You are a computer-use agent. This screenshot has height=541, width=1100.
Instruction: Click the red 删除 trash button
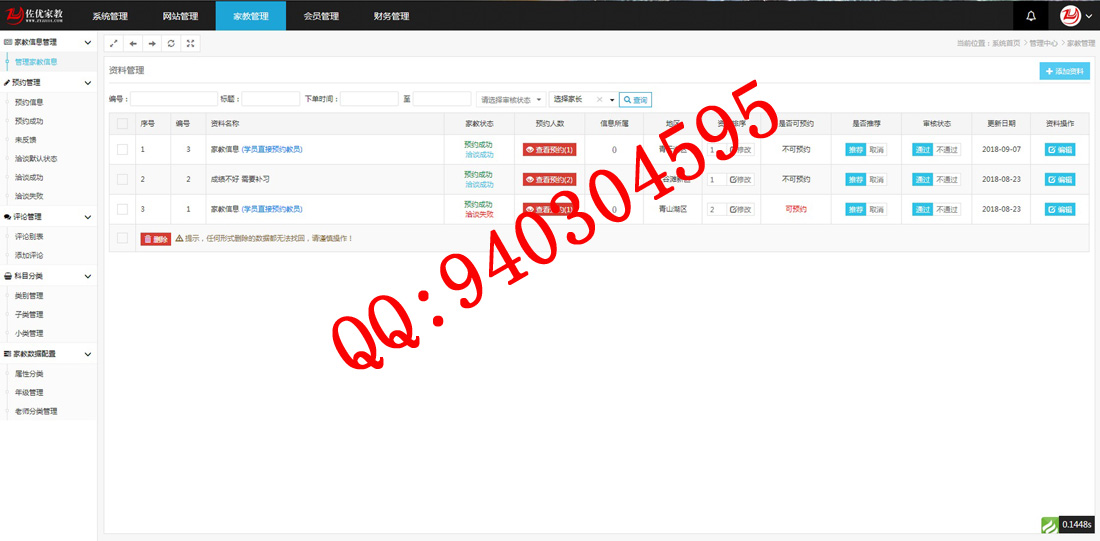(x=155, y=239)
